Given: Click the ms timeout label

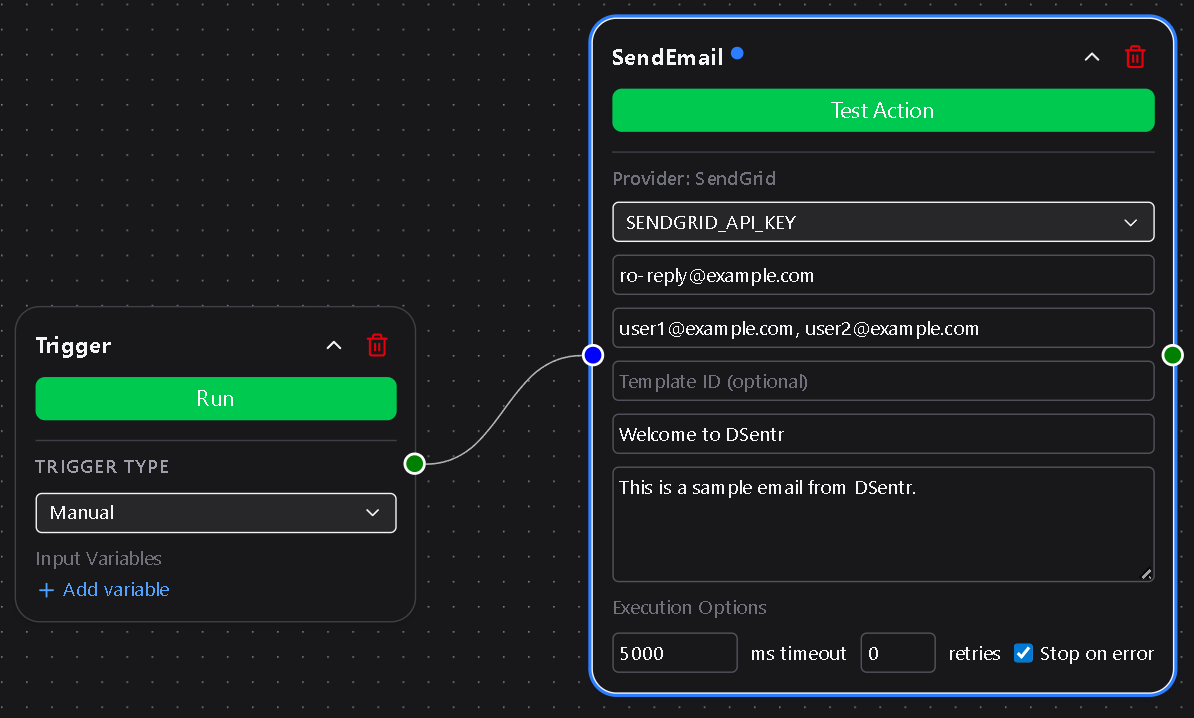Looking at the screenshot, I should [x=798, y=653].
